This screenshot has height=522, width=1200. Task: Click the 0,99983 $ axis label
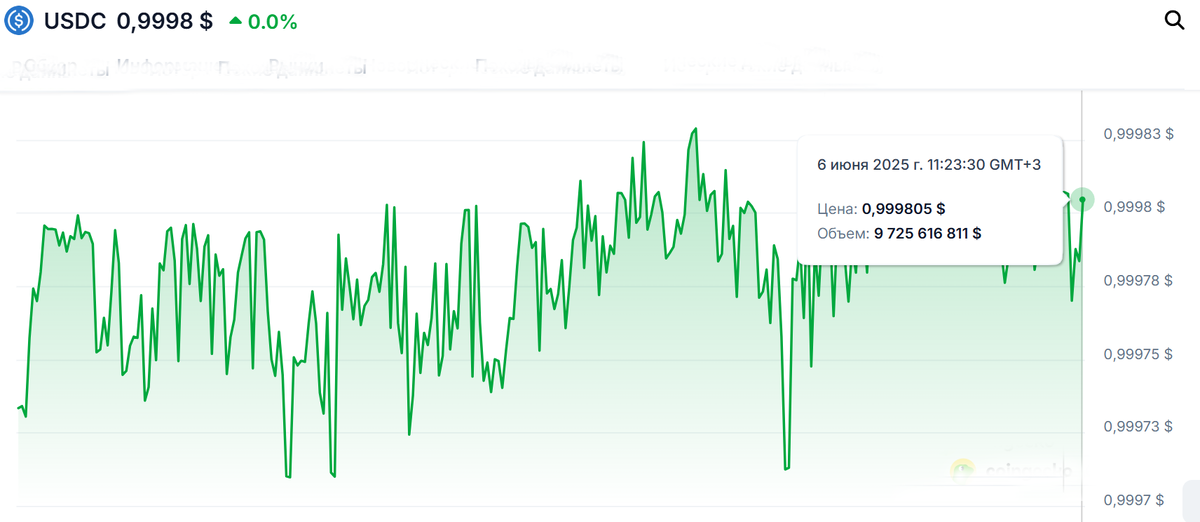(x=1139, y=134)
